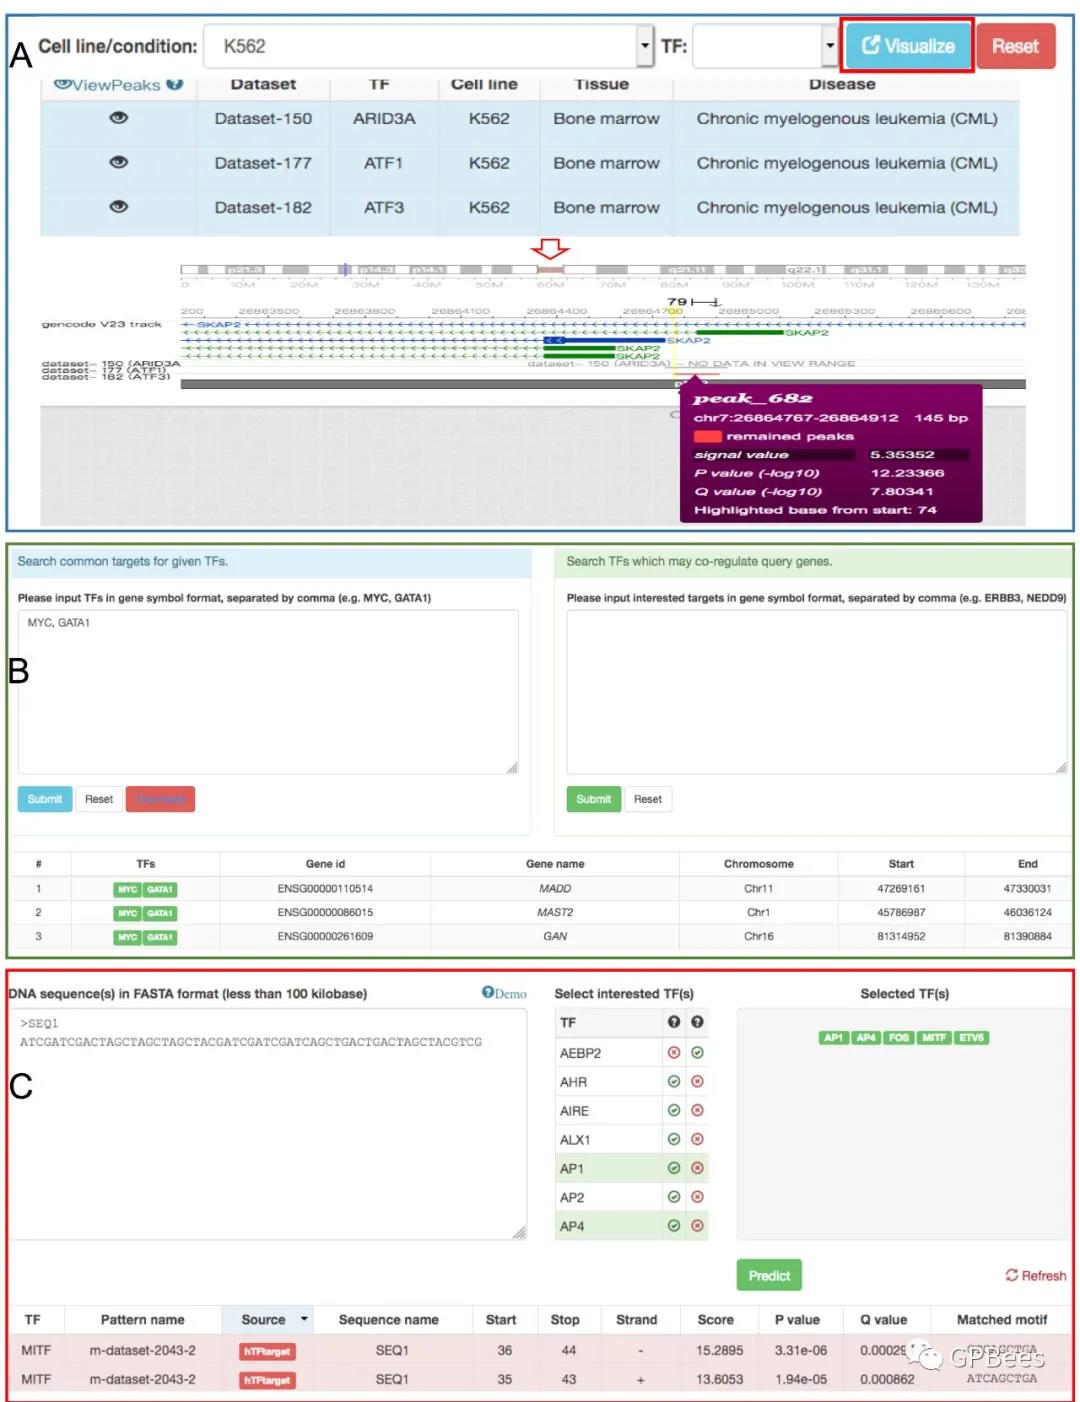
Task: Click Reset beside the blue Submit button
Action: pyautogui.click(x=99, y=799)
